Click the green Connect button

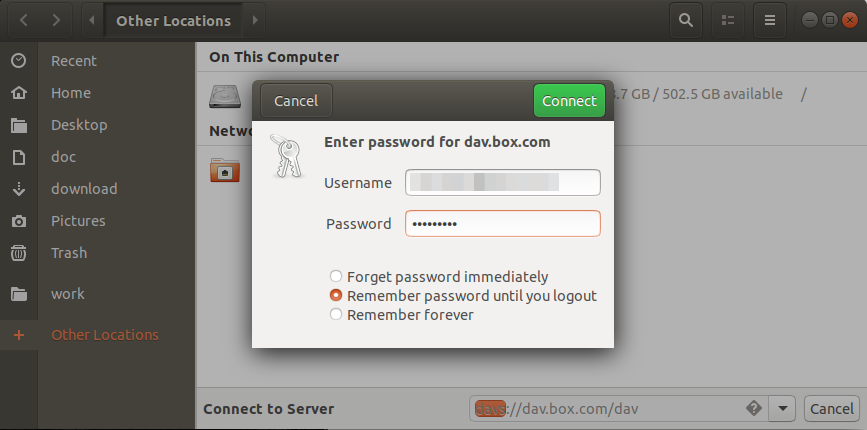[x=569, y=101]
